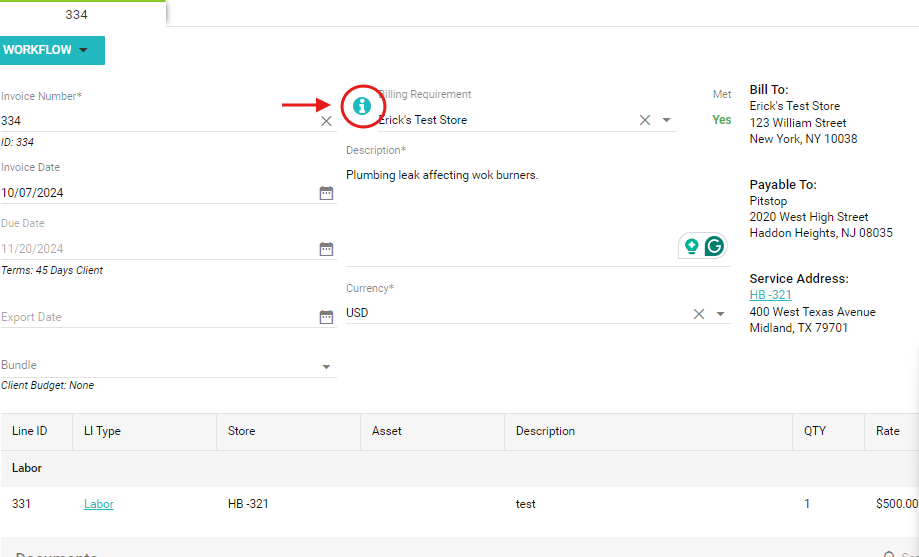This screenshot has height=557, width=919.
Task: Open the WORKFLOW dropdown button
Action: [x=52, y=50]
